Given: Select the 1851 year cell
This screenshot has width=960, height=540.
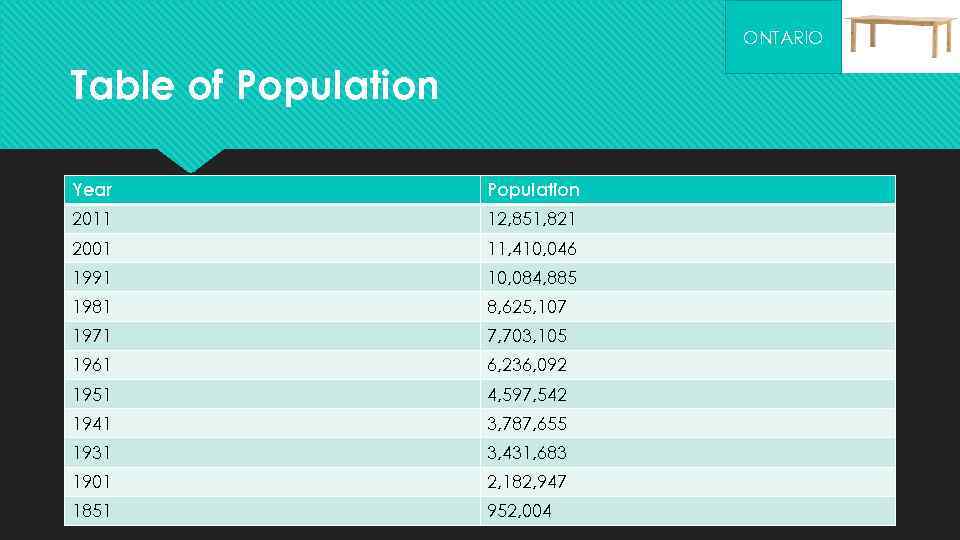Looking at the screenshot, I should [92, 511].
